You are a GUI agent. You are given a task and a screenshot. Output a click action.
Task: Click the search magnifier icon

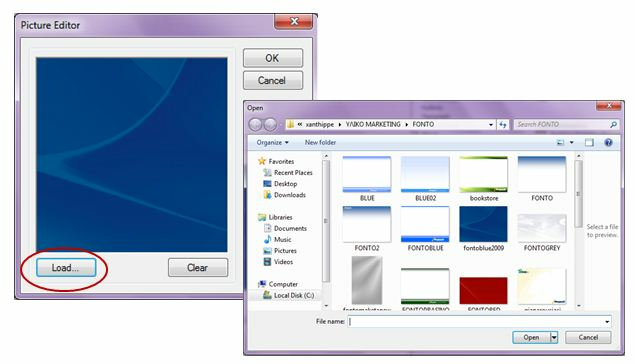click(613, 125)
